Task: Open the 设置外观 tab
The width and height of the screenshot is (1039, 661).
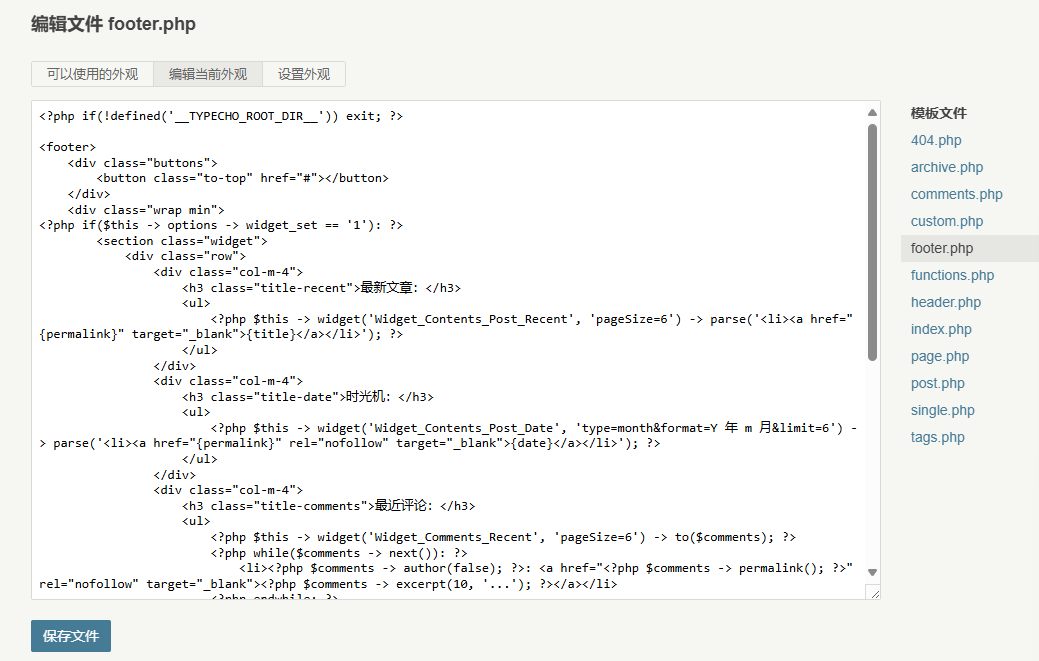Action: coord(304,74)
